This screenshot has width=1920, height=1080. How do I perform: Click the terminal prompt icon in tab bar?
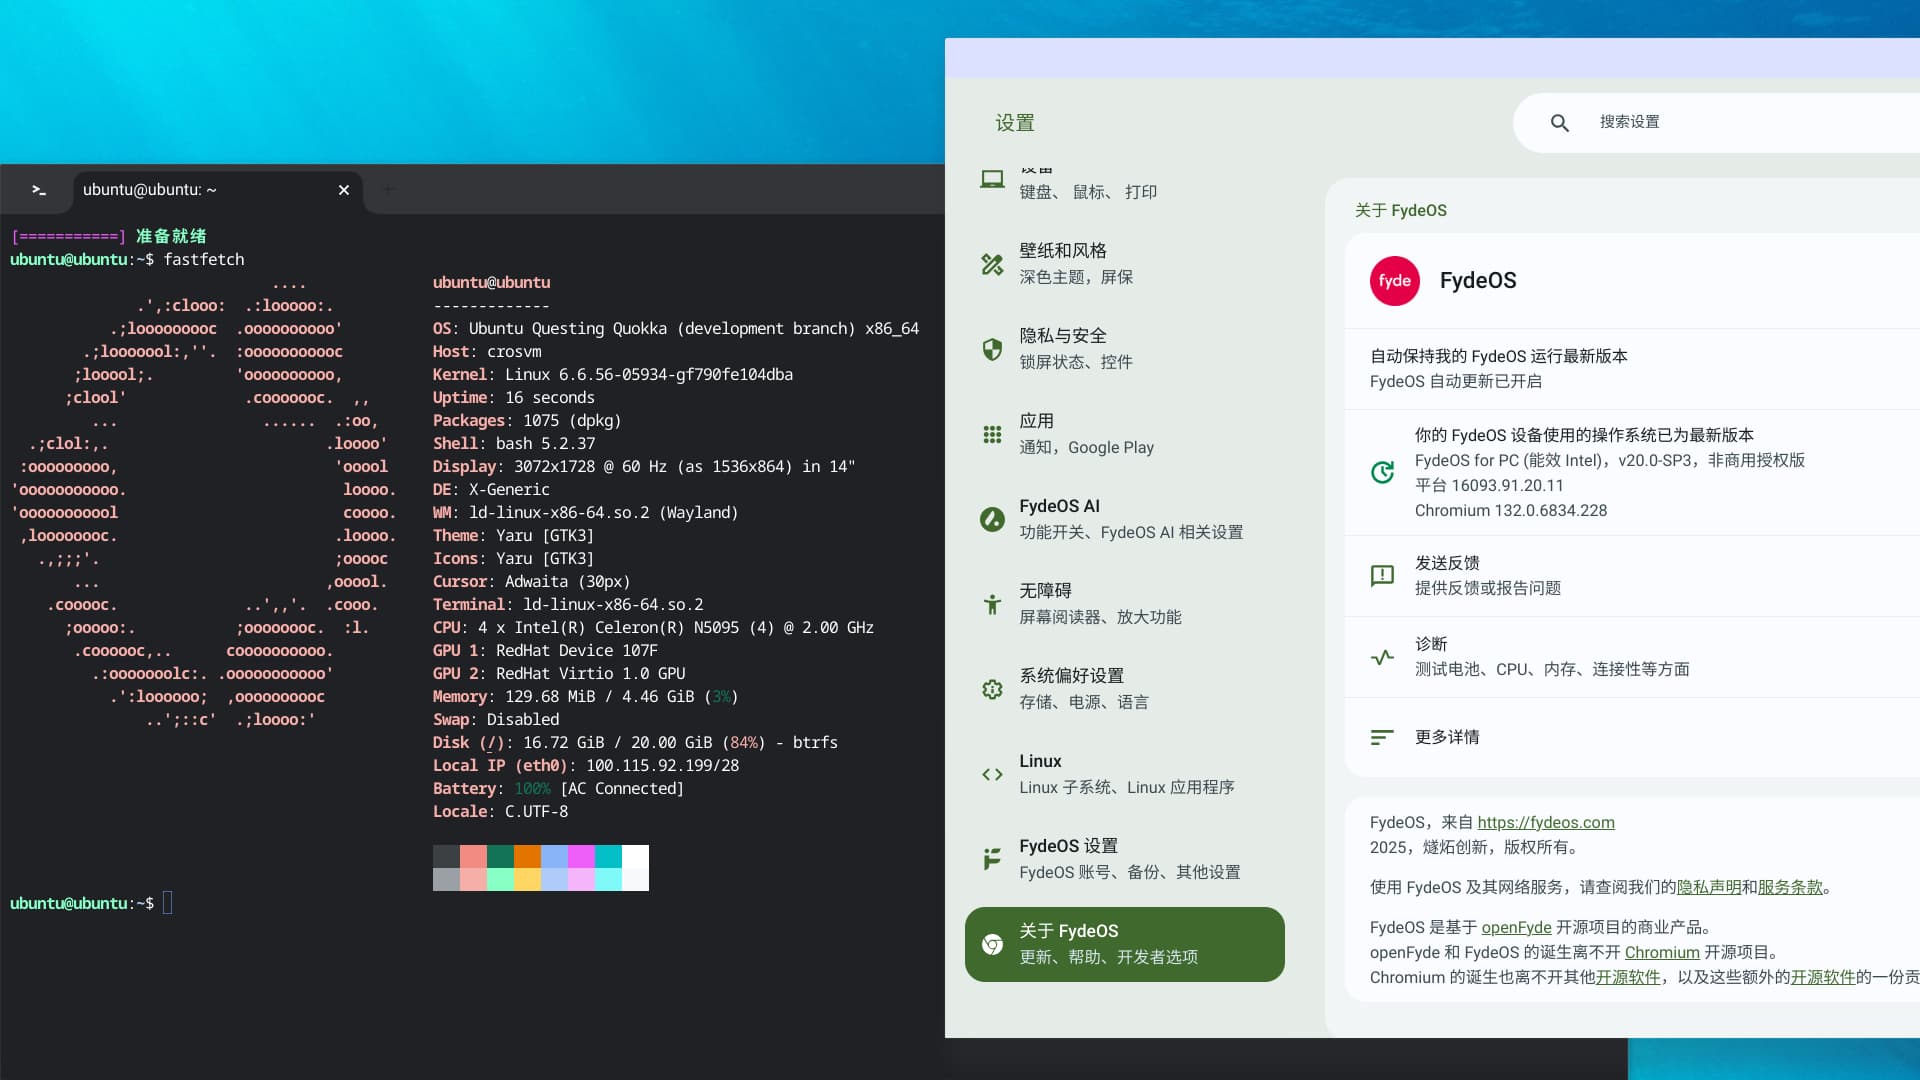point(39,190)
